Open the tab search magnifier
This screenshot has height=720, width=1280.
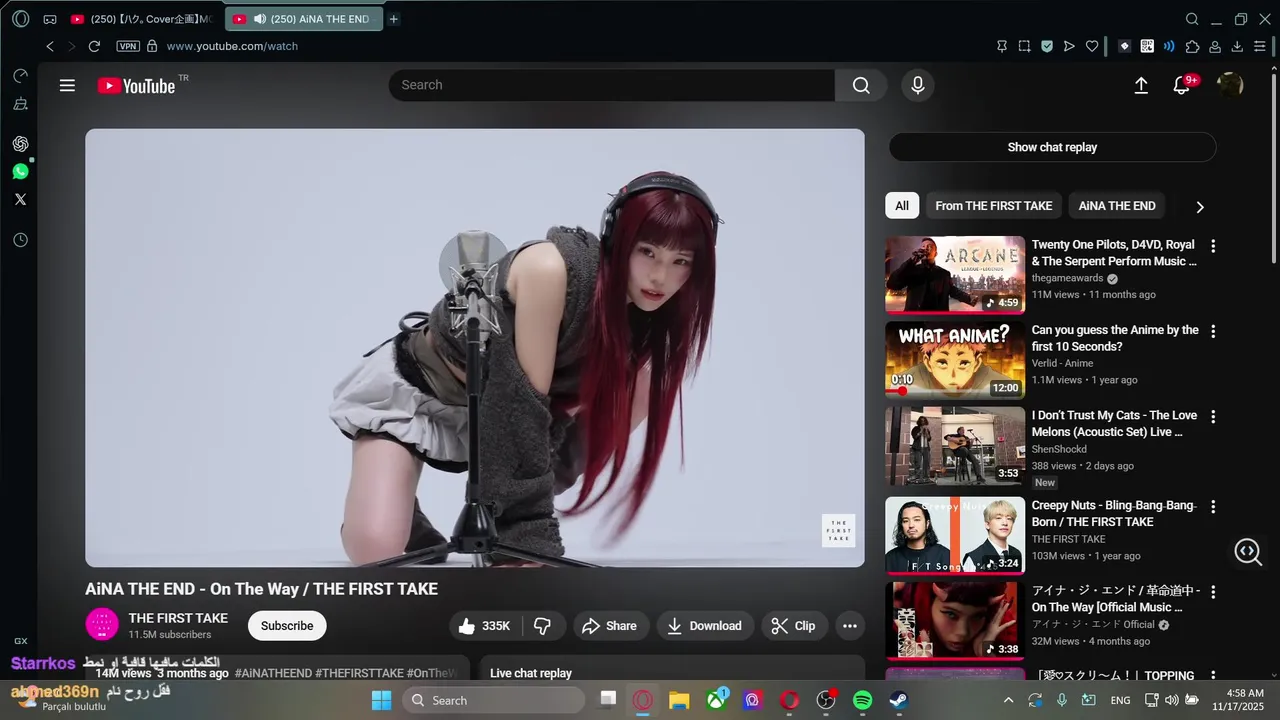point(1192,19)
